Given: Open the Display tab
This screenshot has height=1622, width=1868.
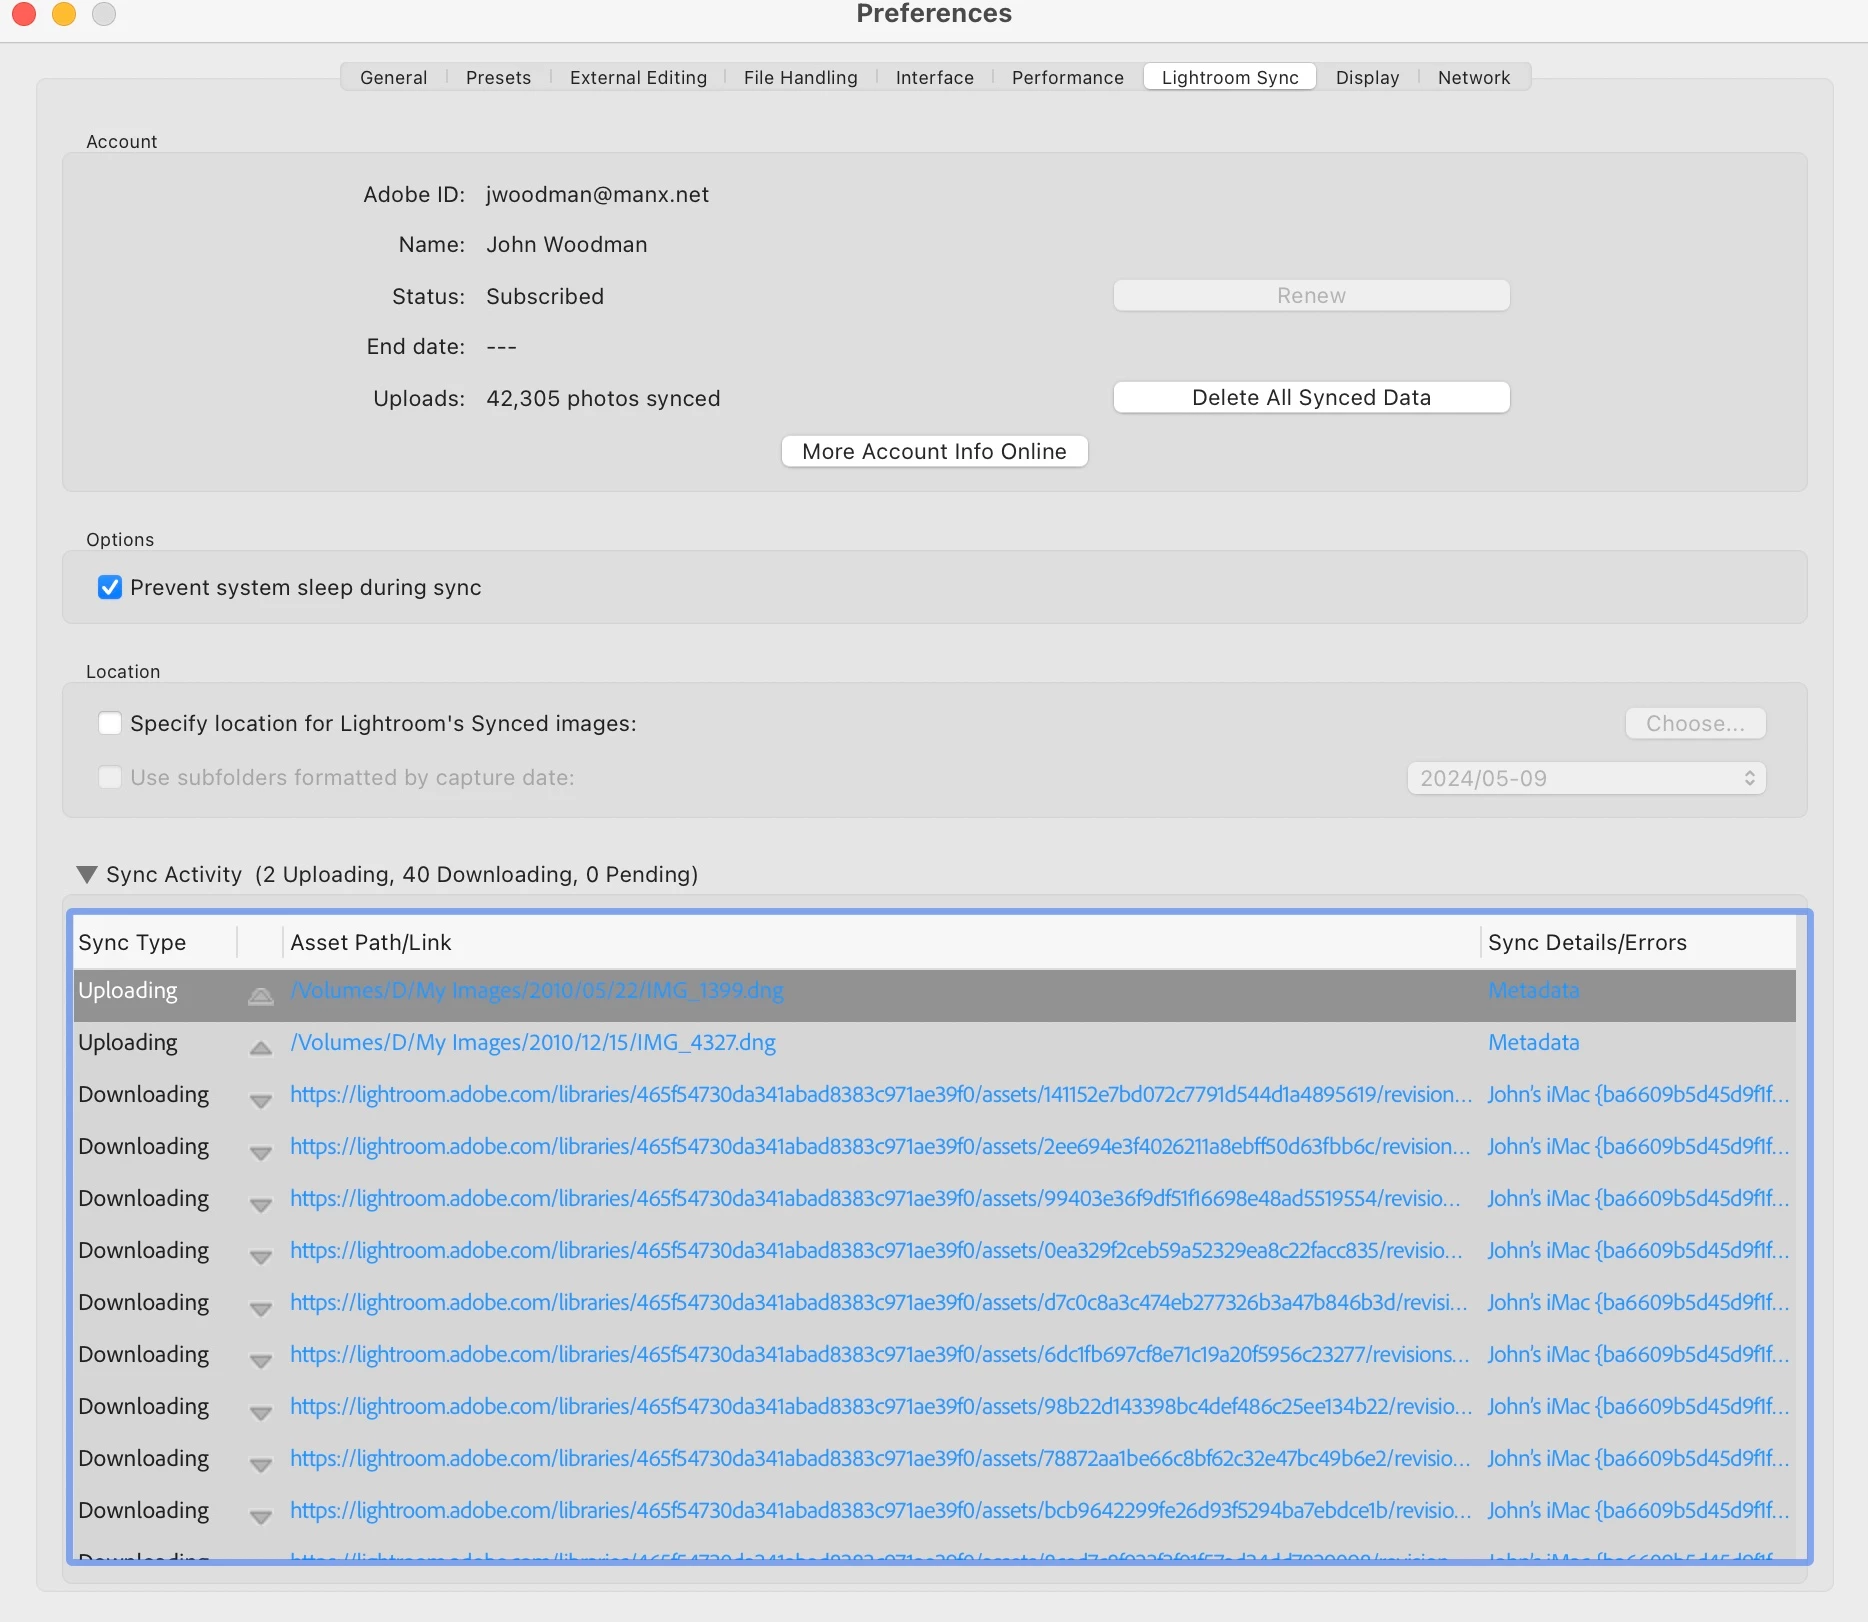Looking at the screenshot, I should point(1367,77).
